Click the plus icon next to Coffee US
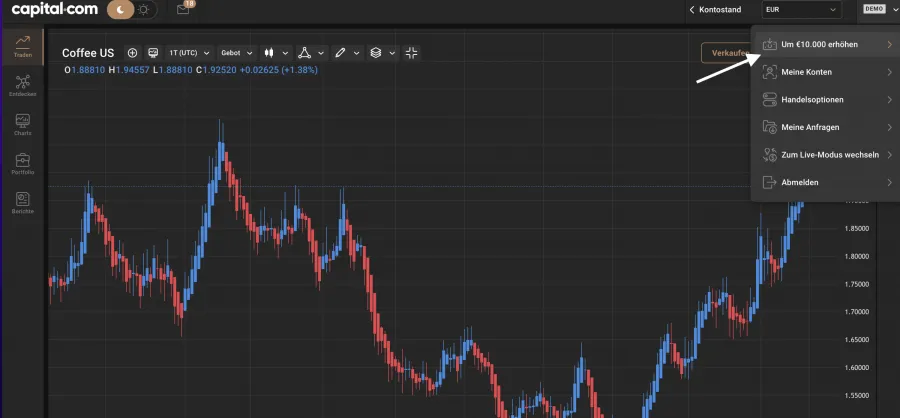Viewport: 900px width, 418px height. pos(132,52)
